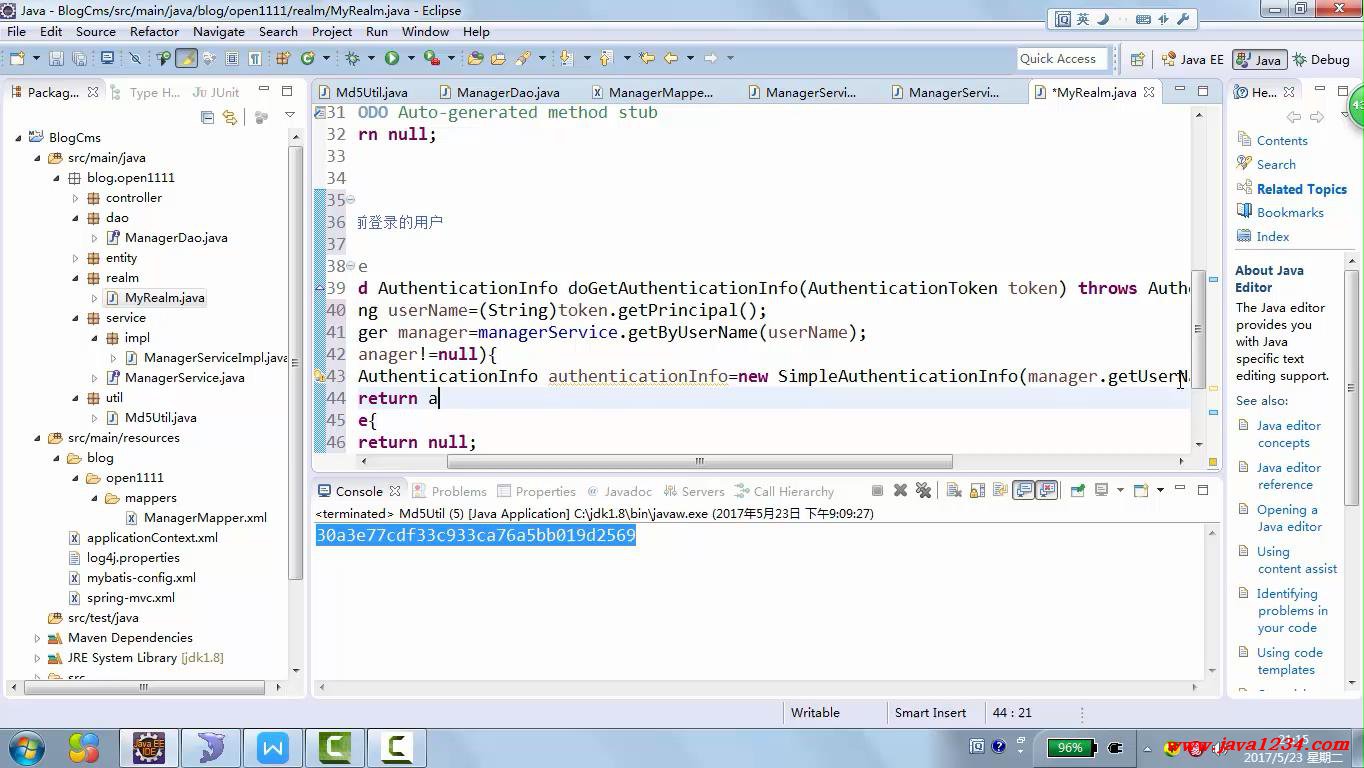Click the New file wizard icon
This screenshot has width=1364, height=768.
click(17, 58)
